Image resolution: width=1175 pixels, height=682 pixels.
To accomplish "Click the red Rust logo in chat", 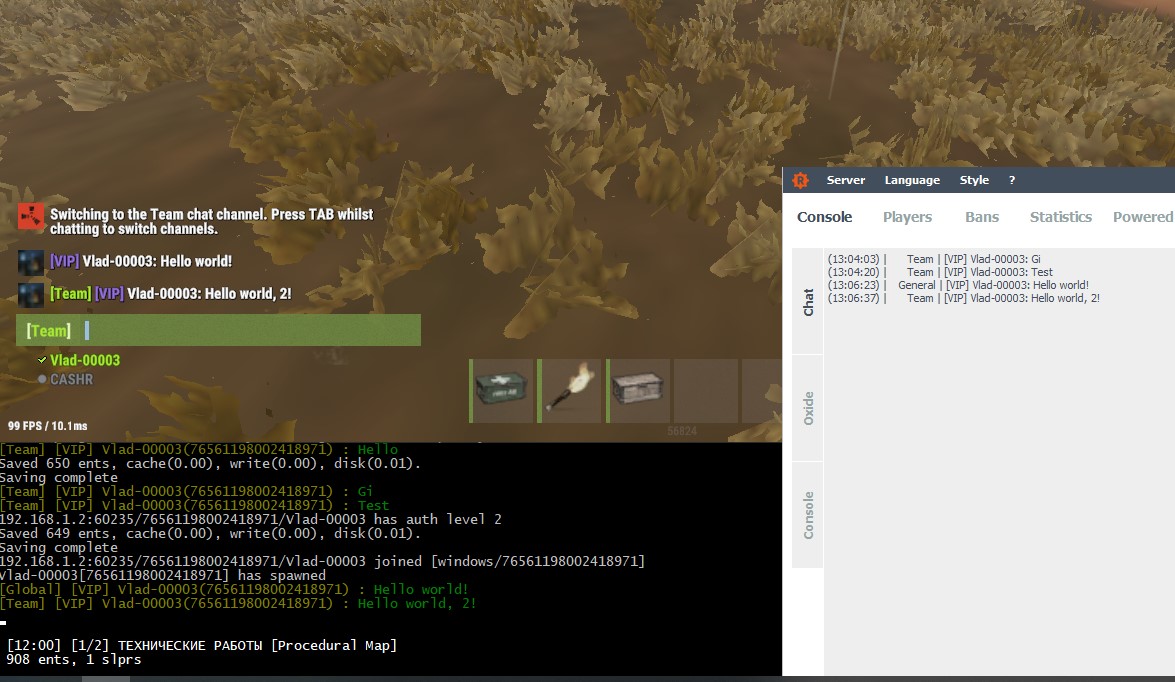I will coord(32,218).
